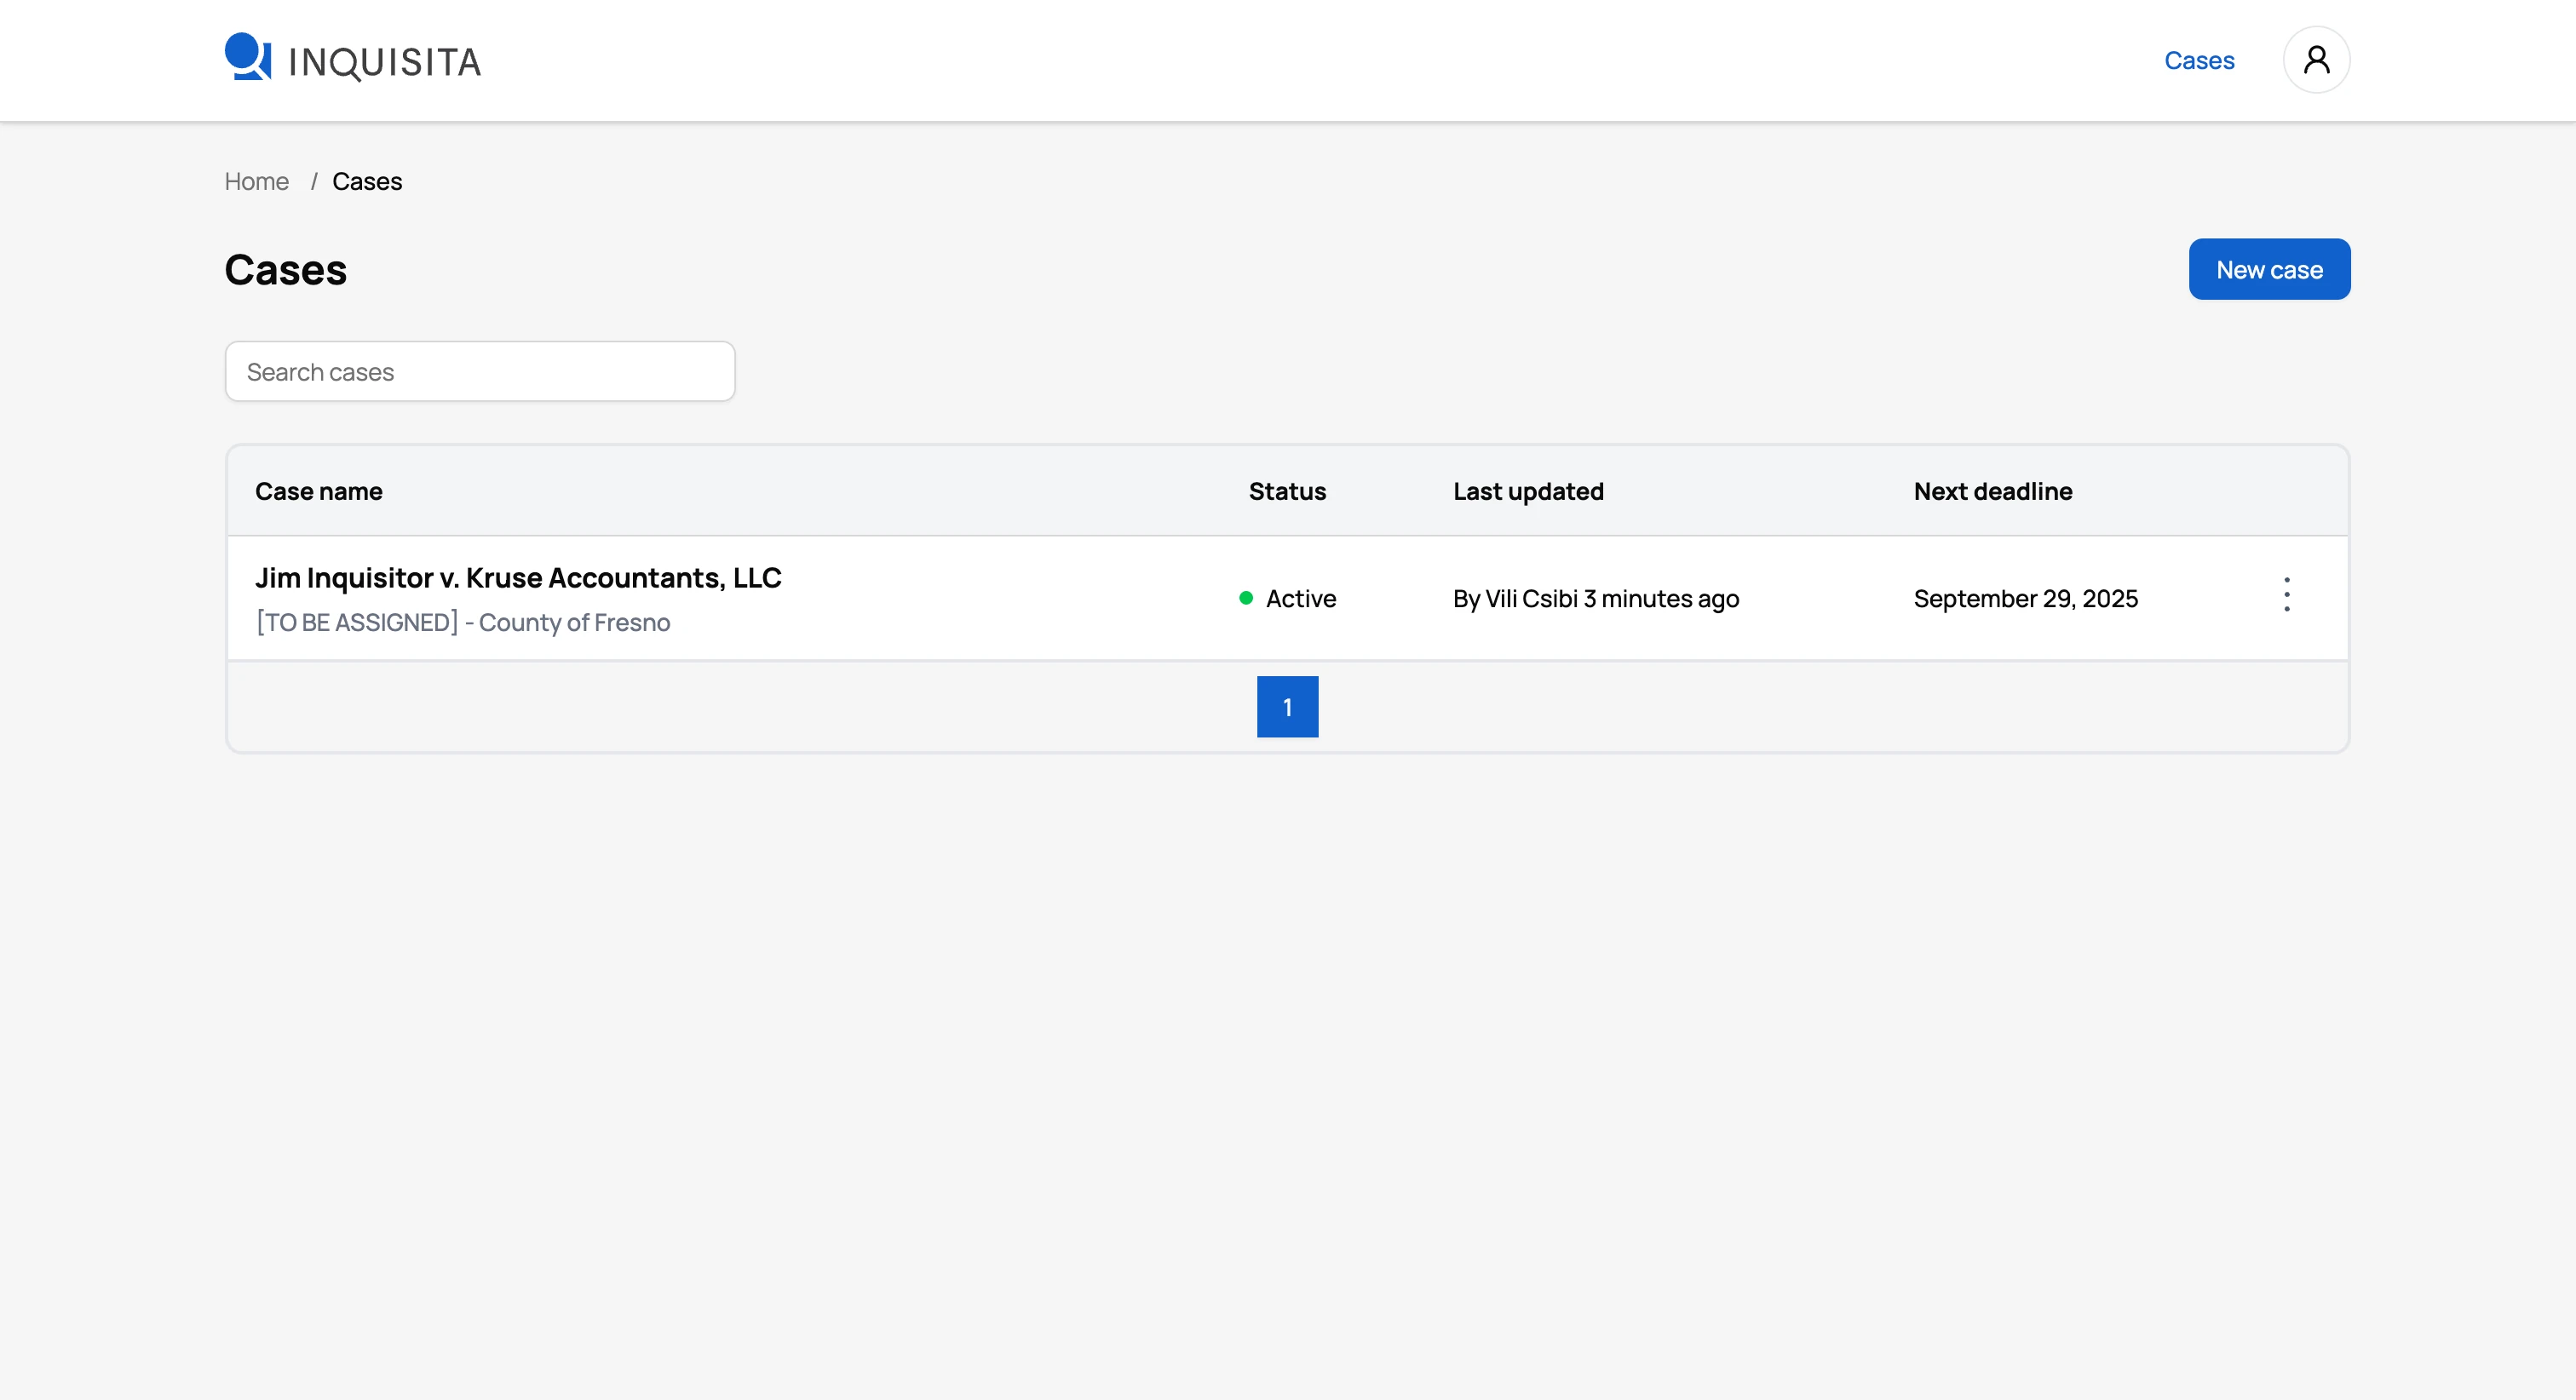Click the Inquisita magnifier logo icon
Image resolution: width=2576 pixels, height=1400 pixels.
(x=247, y=57)
